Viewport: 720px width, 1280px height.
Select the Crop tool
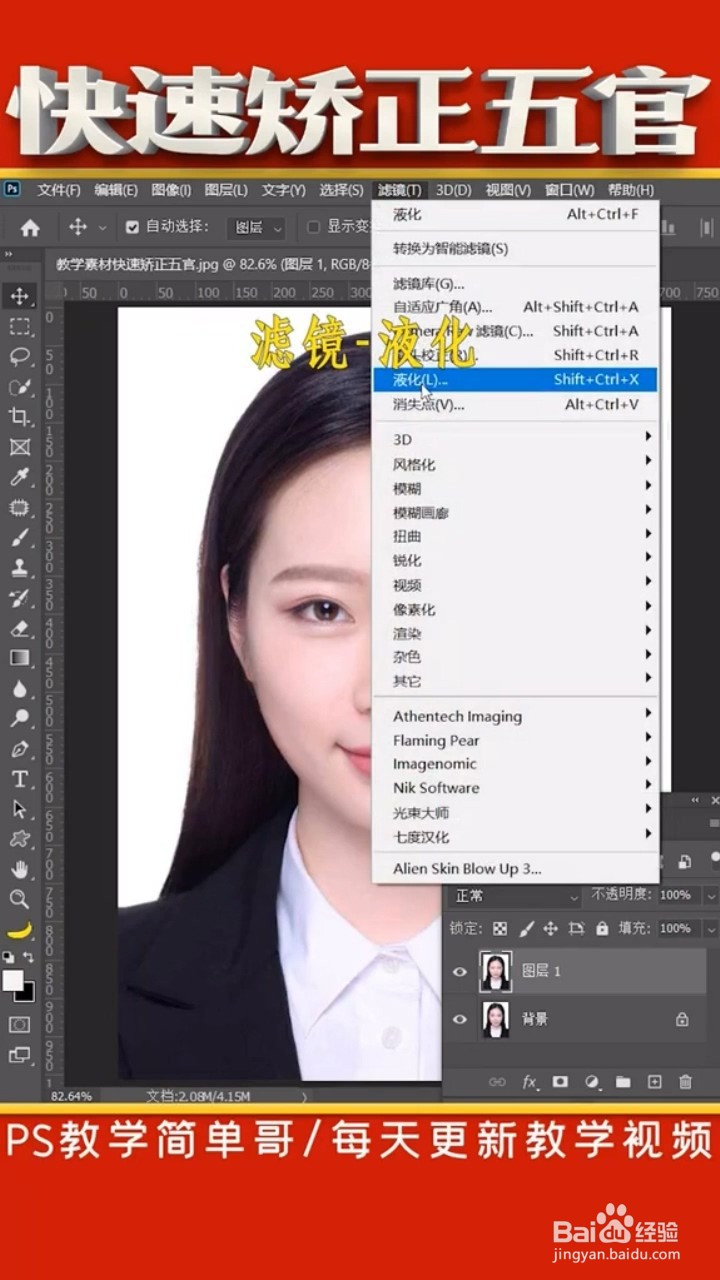(20, 416)
